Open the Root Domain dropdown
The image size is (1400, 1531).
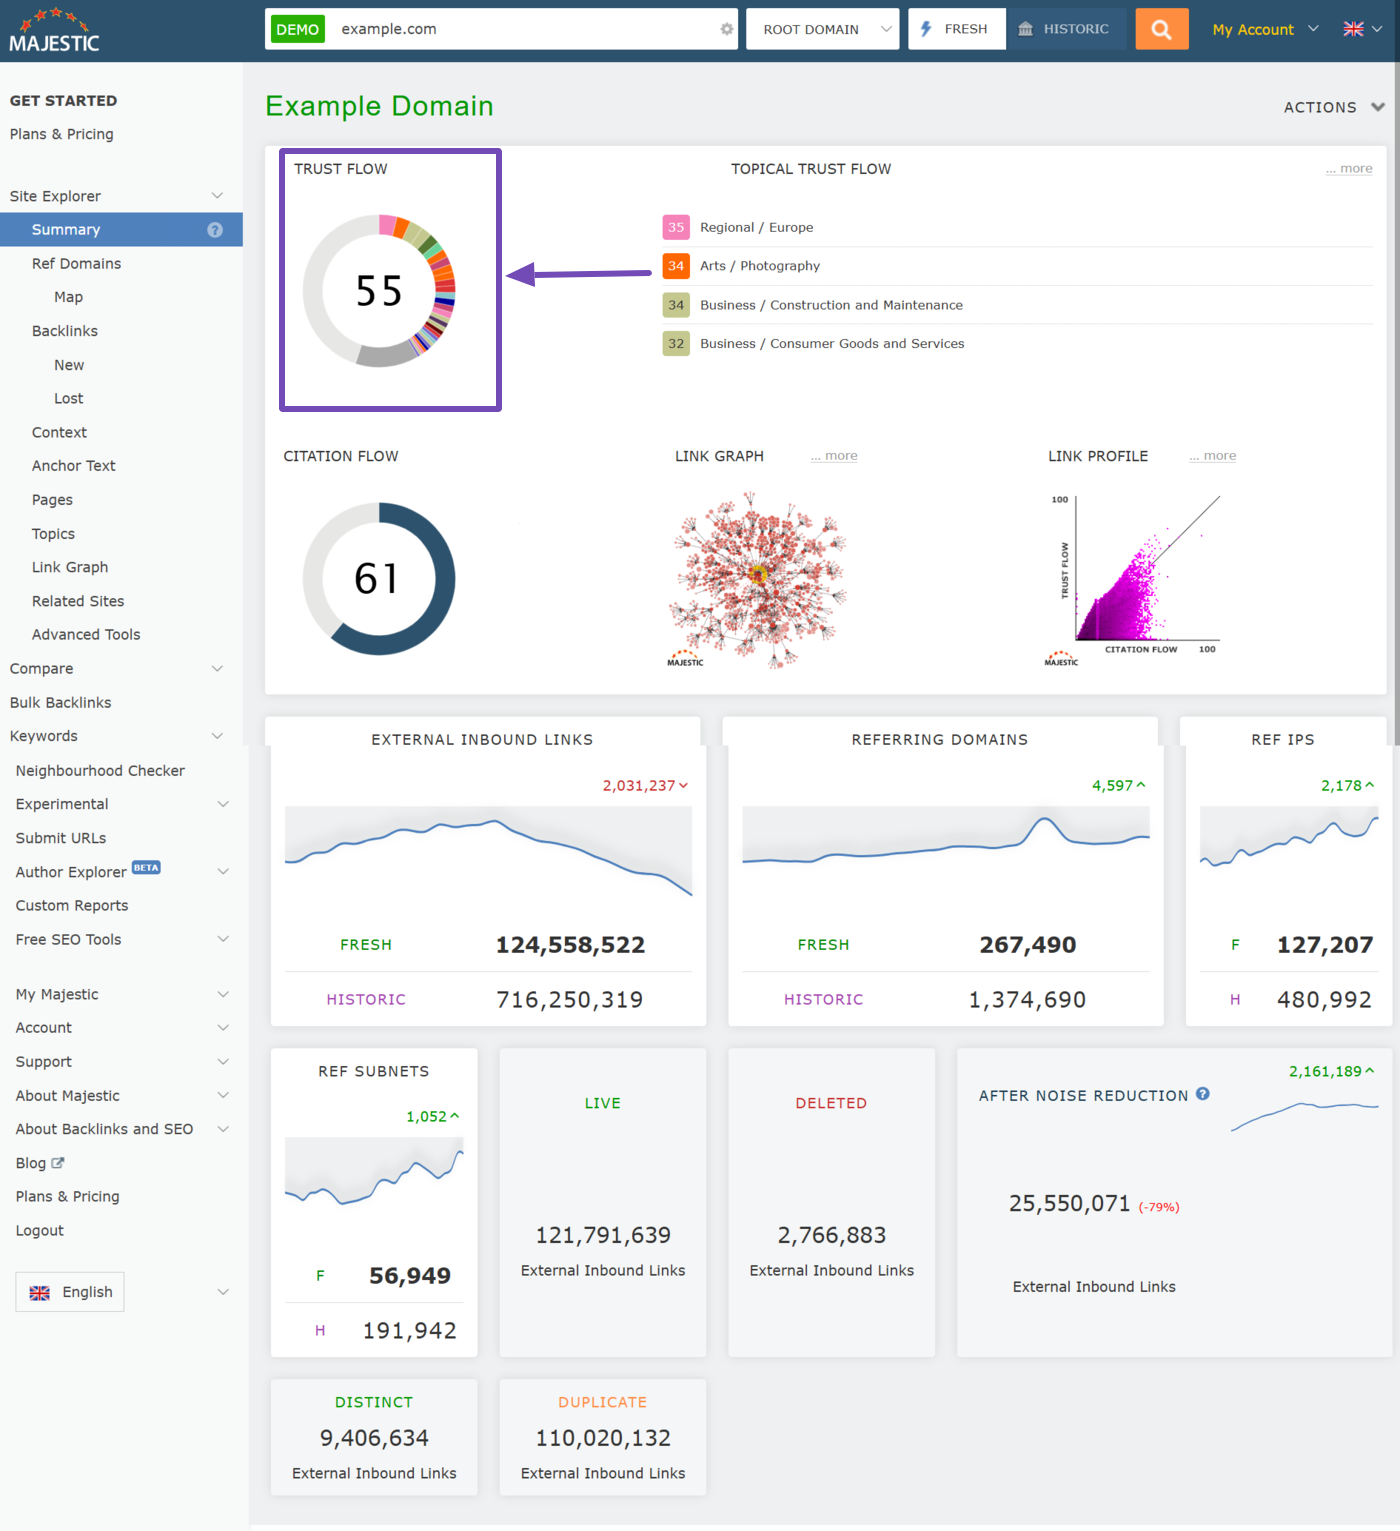point(823,29)
